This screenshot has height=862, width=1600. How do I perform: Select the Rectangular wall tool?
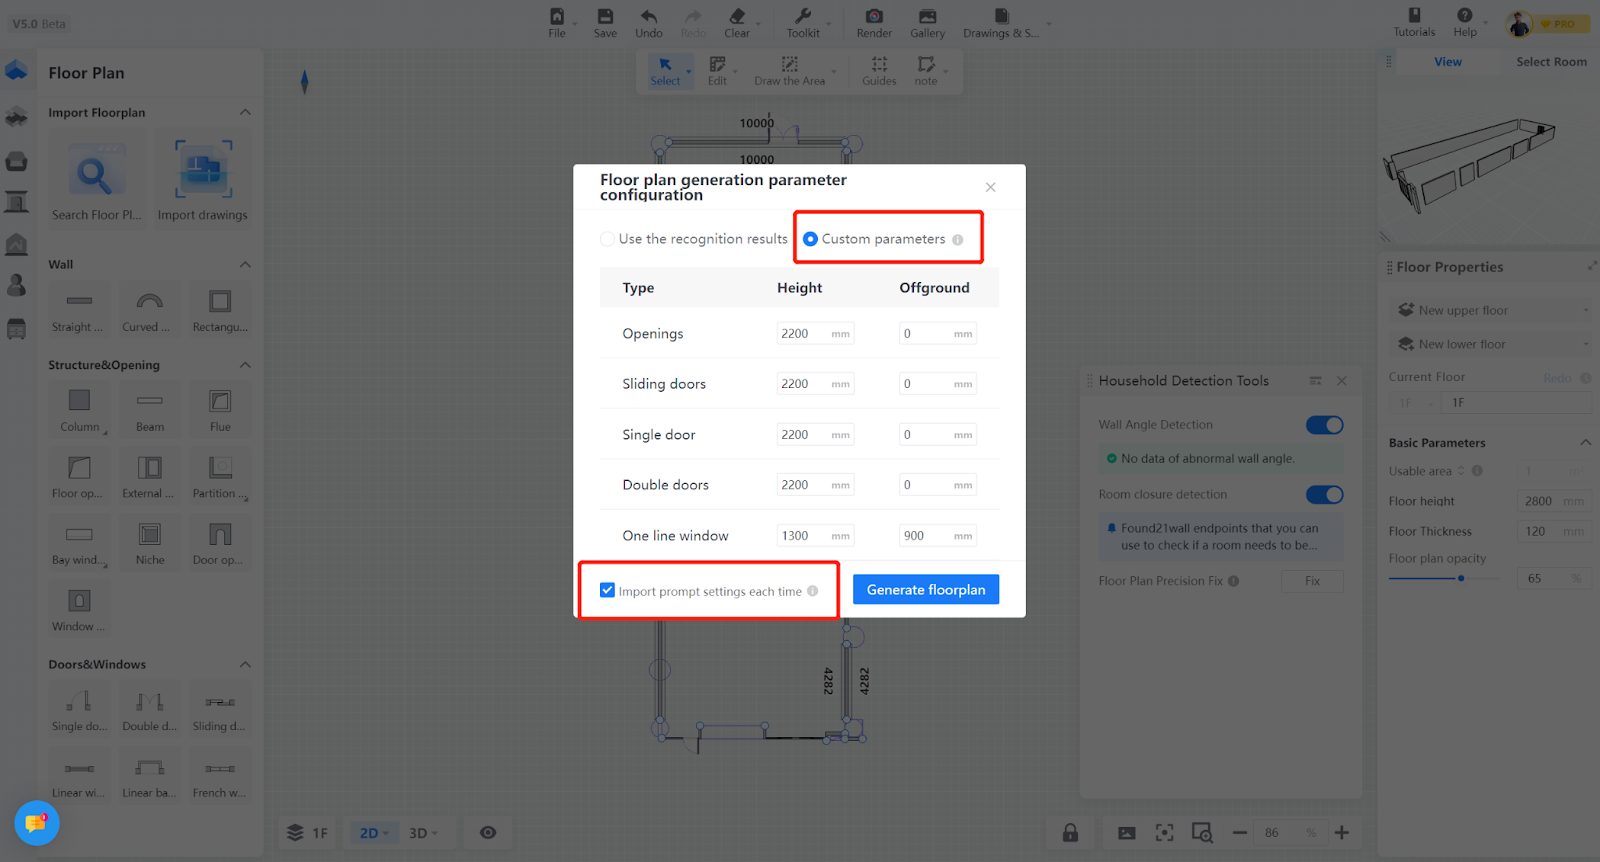pos(220,311)
